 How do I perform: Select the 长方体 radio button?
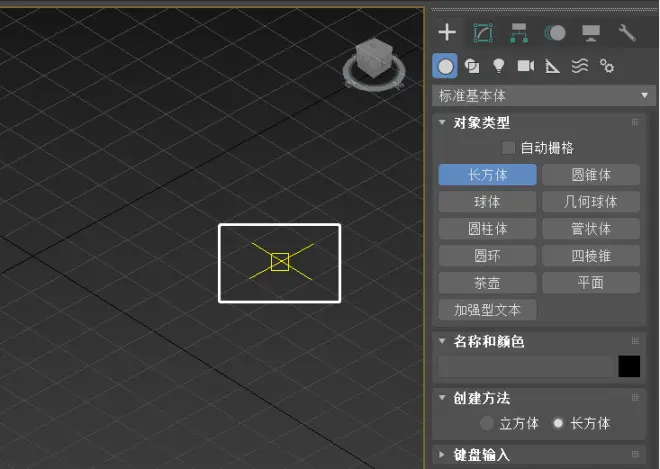(558, 423)
